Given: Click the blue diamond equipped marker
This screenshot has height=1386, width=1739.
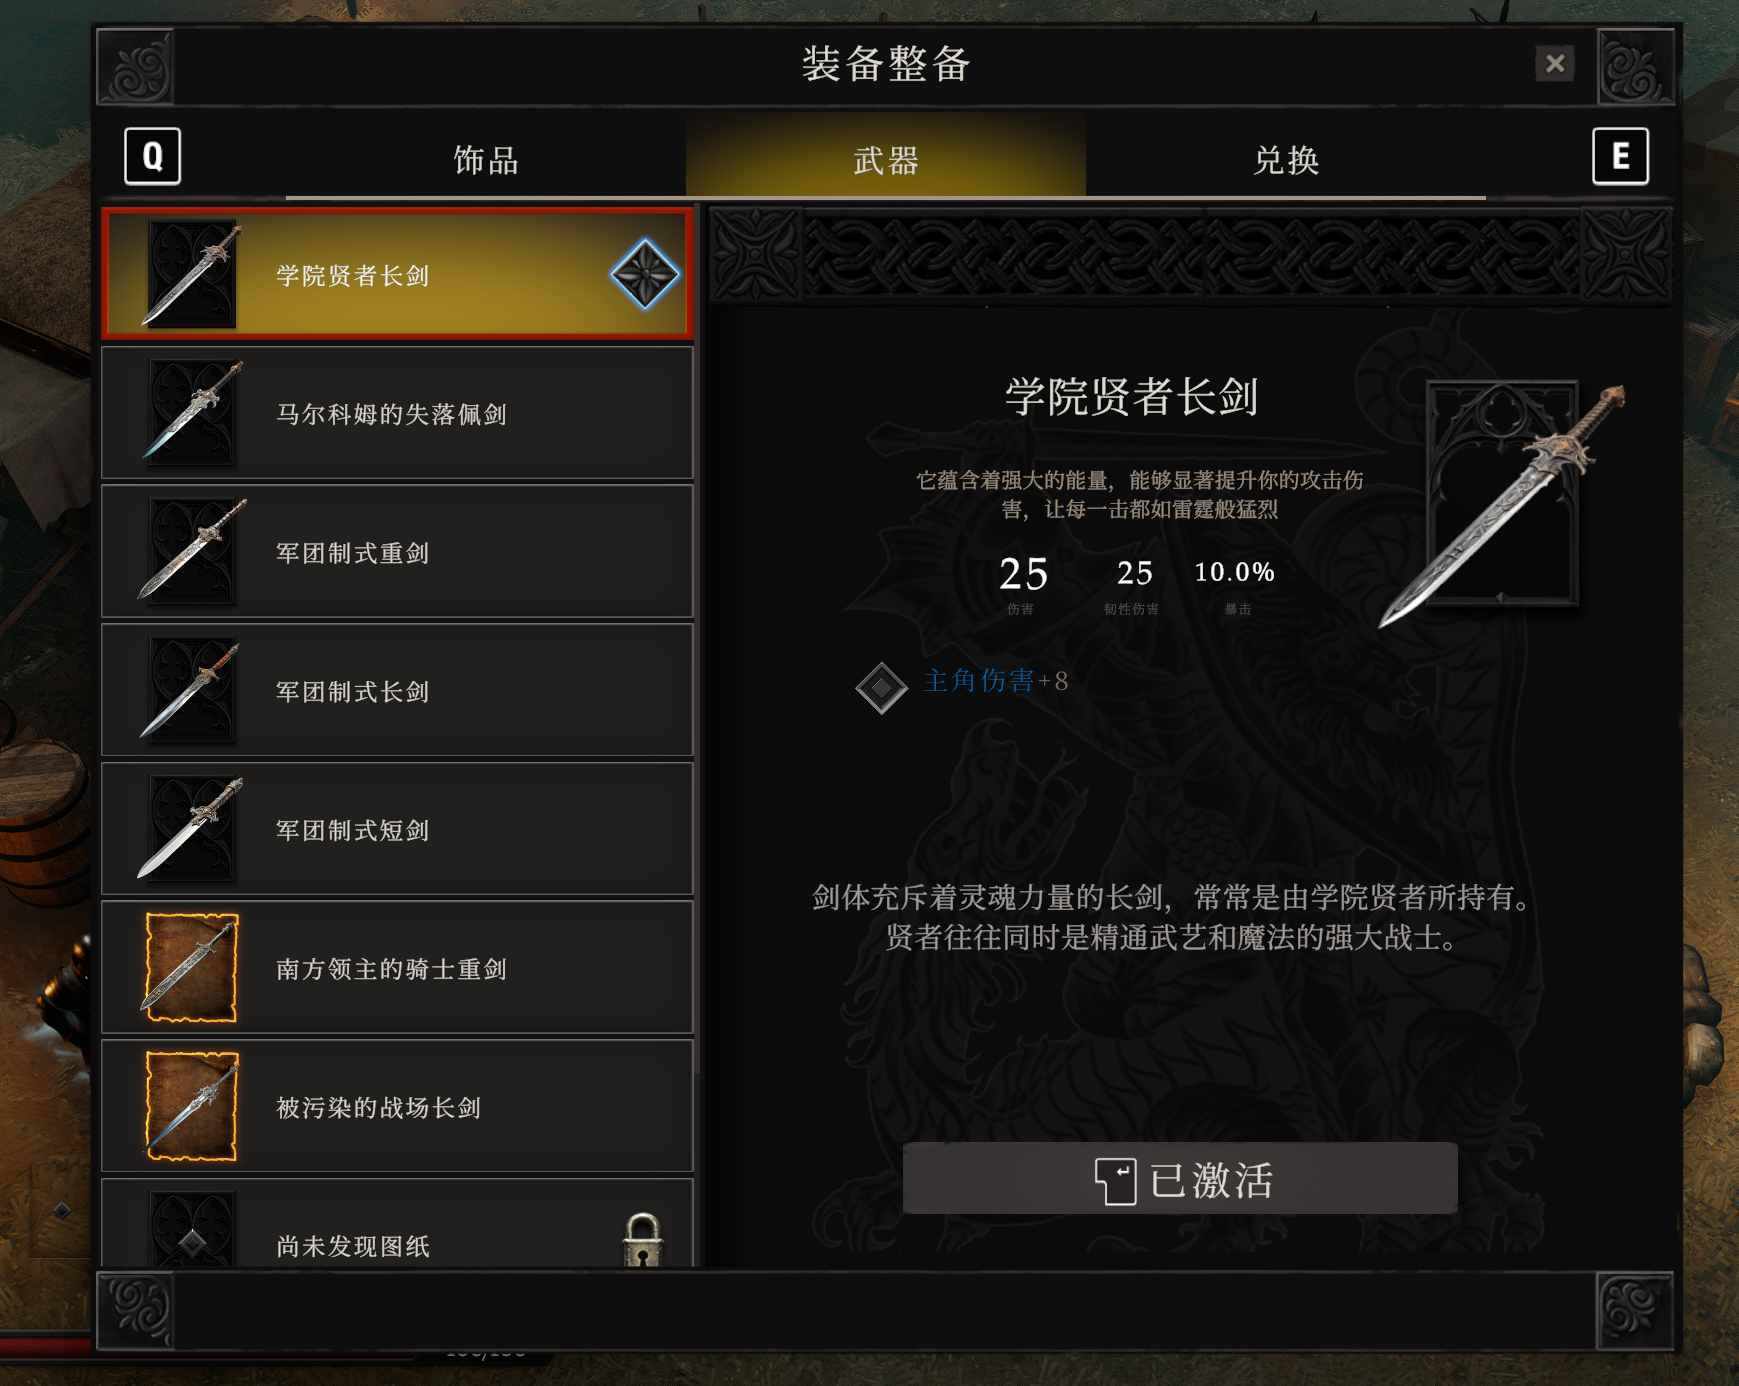Looking at the screenshot, I should point(645,274).
